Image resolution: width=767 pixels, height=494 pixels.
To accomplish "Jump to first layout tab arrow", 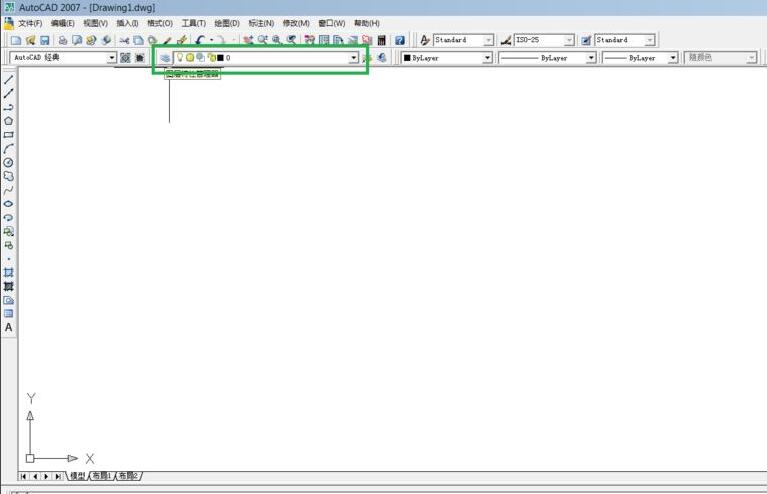I will click(23, 476).
